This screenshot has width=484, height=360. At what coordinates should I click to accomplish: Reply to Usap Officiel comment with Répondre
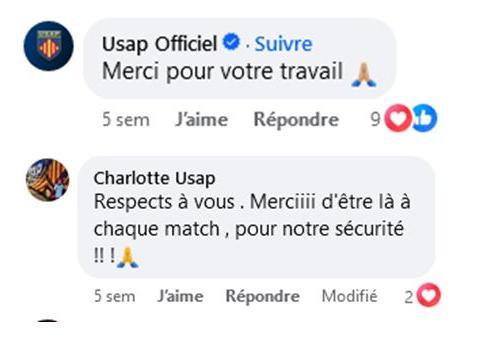coord(296,120)
